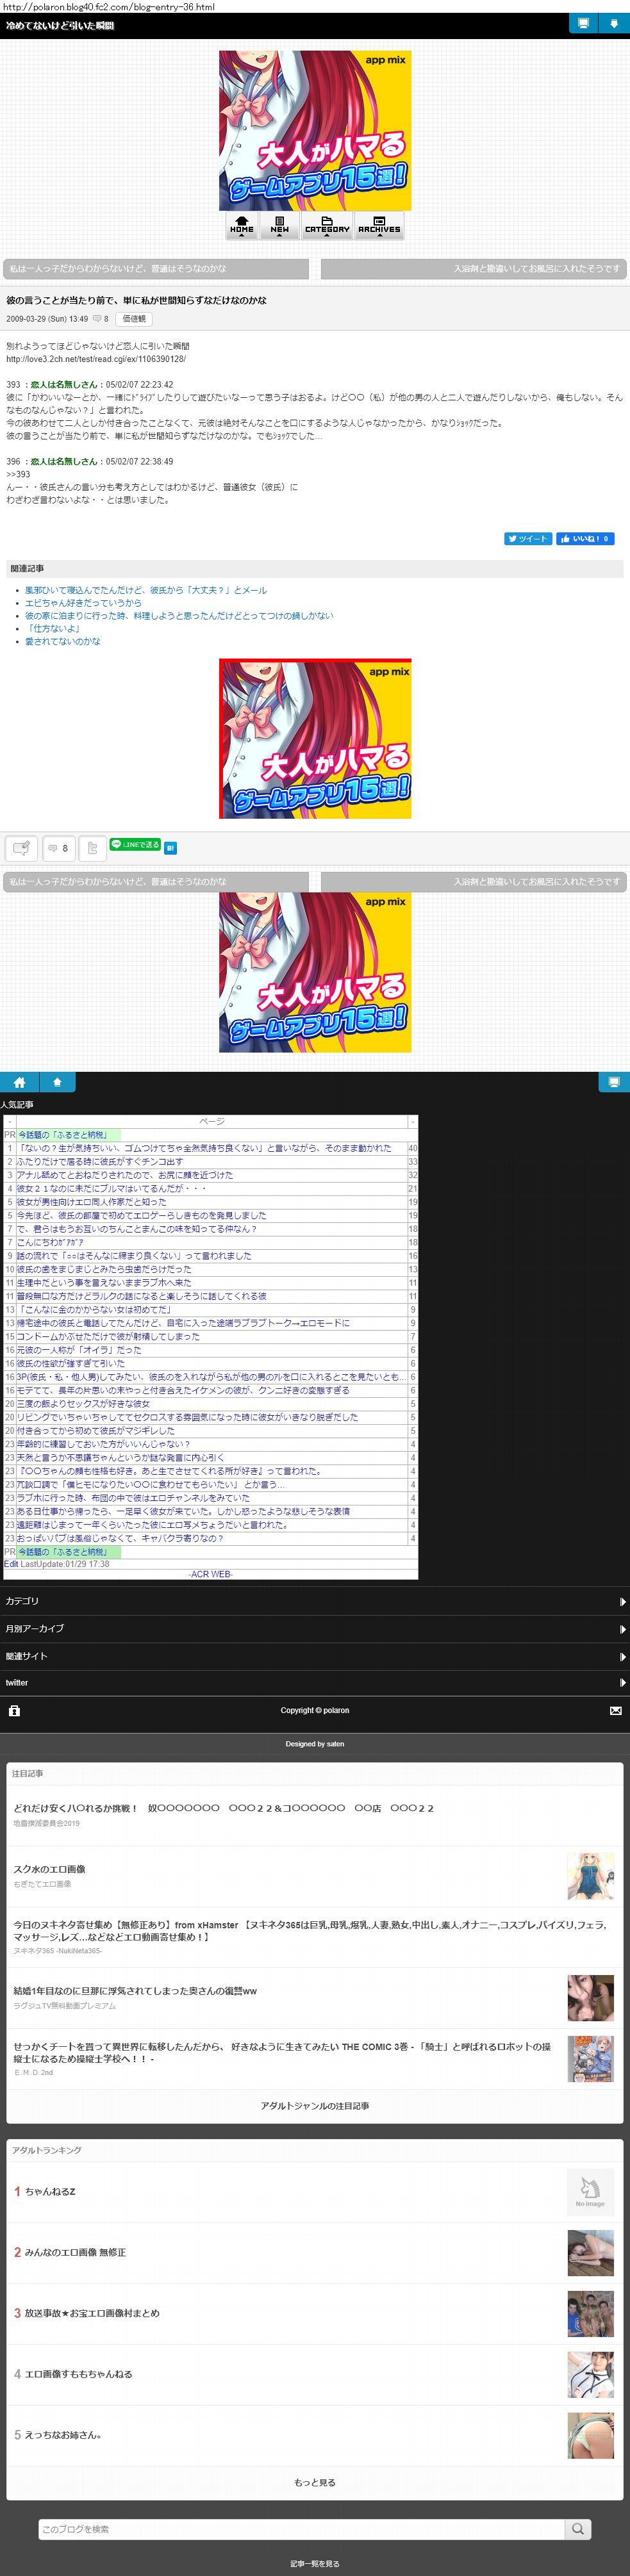The height and width of the screenshot is (2576, 630).
Task: Open the NEW entries icon
Action: [x=280, y=226]
